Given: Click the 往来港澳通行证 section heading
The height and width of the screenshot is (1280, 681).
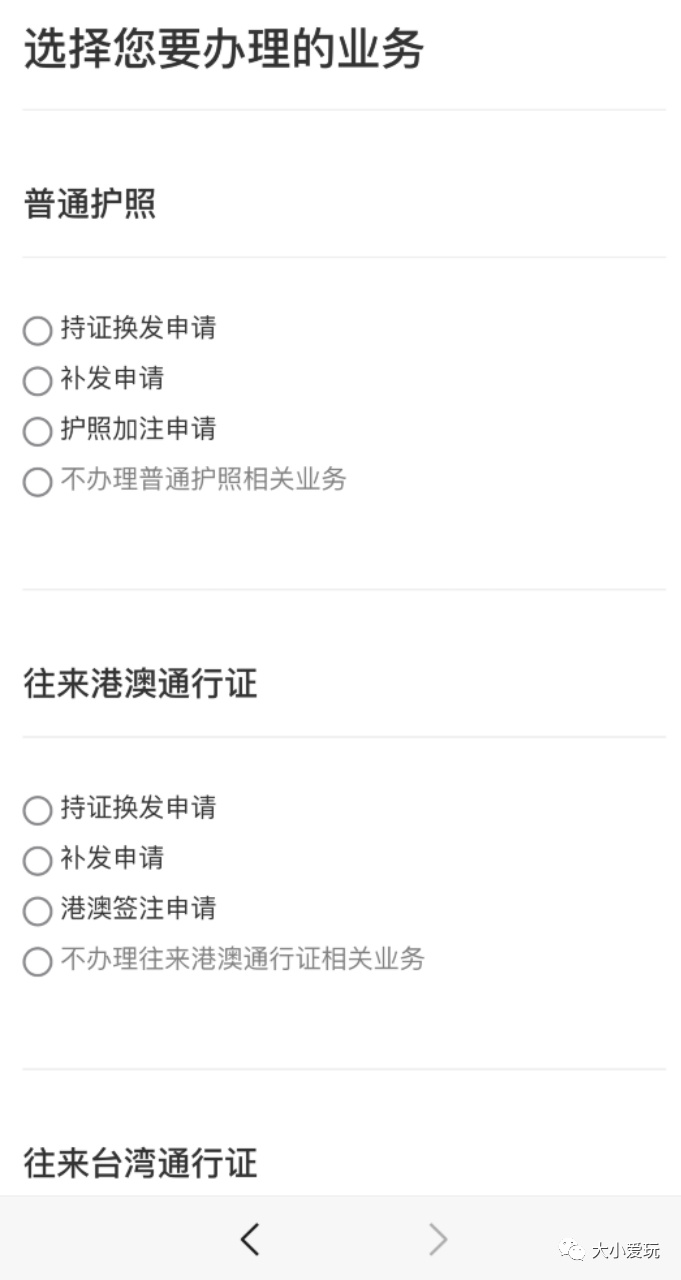Looking at the screenshot, I should (x=139, y=686).
